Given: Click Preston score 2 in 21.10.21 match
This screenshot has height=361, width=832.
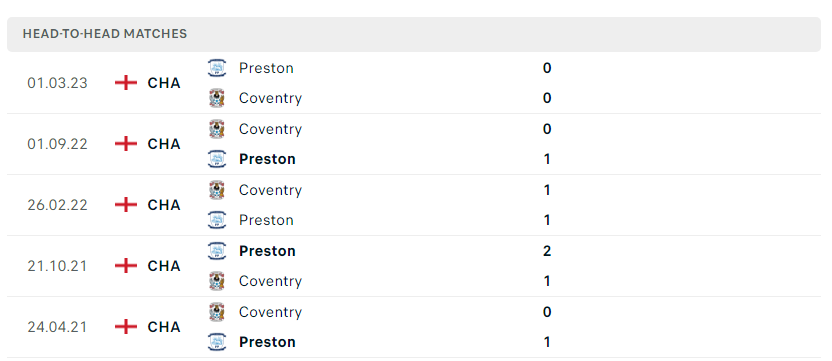Looking at the screenshot, I should (547, 251).
